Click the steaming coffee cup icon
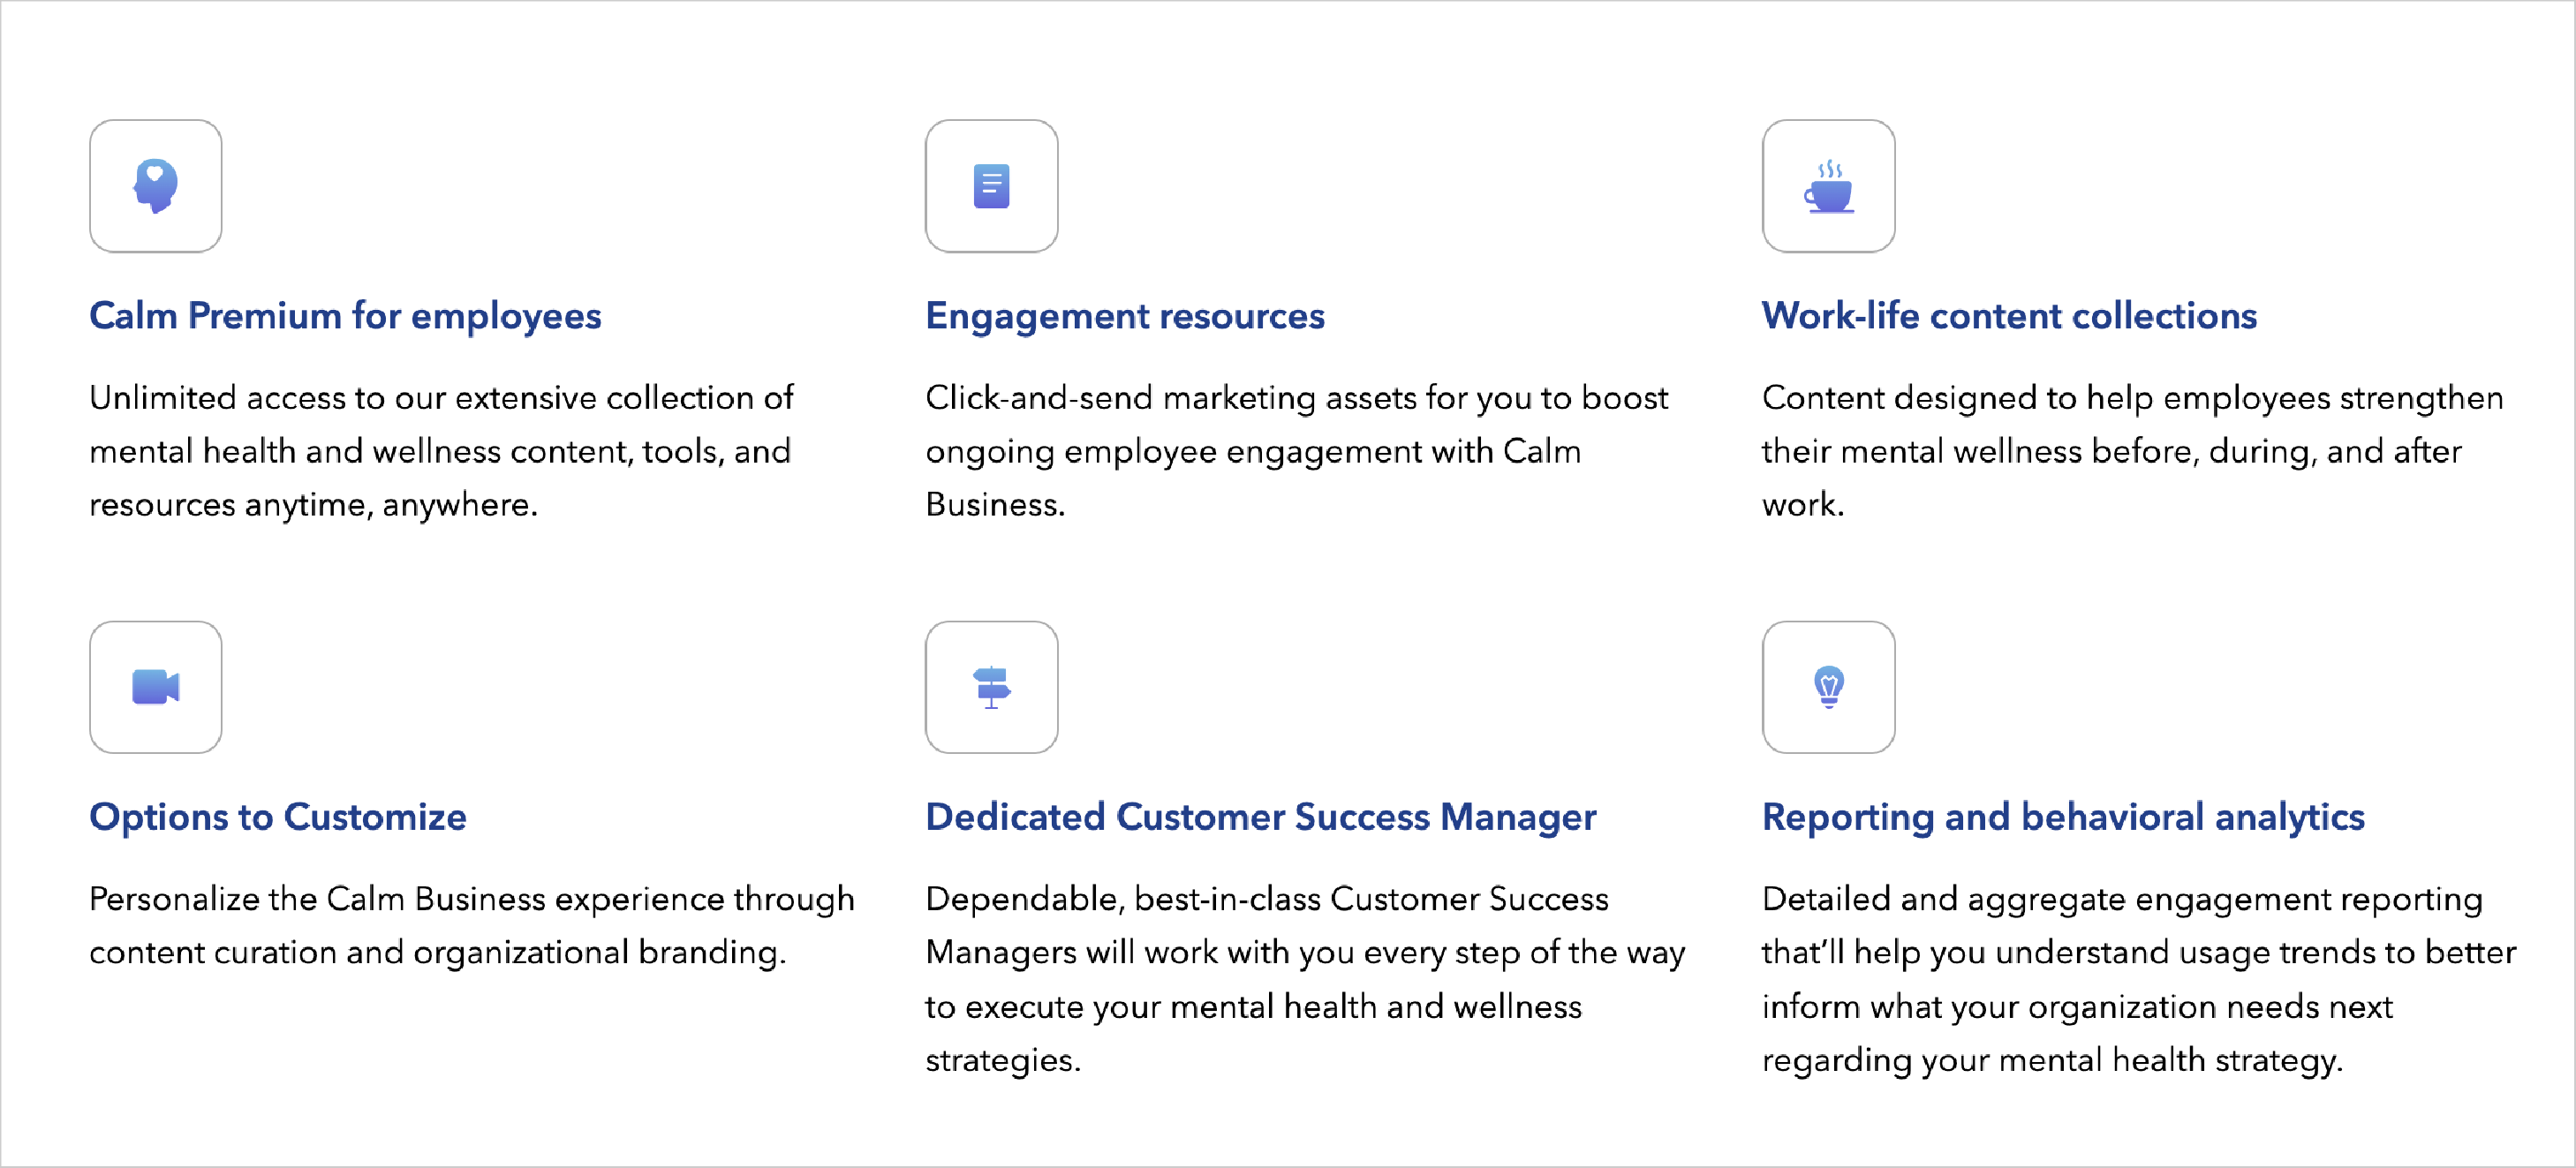Image resolution: width=2576 pixels, height=1168 pixels. [x=1828, y=186]
